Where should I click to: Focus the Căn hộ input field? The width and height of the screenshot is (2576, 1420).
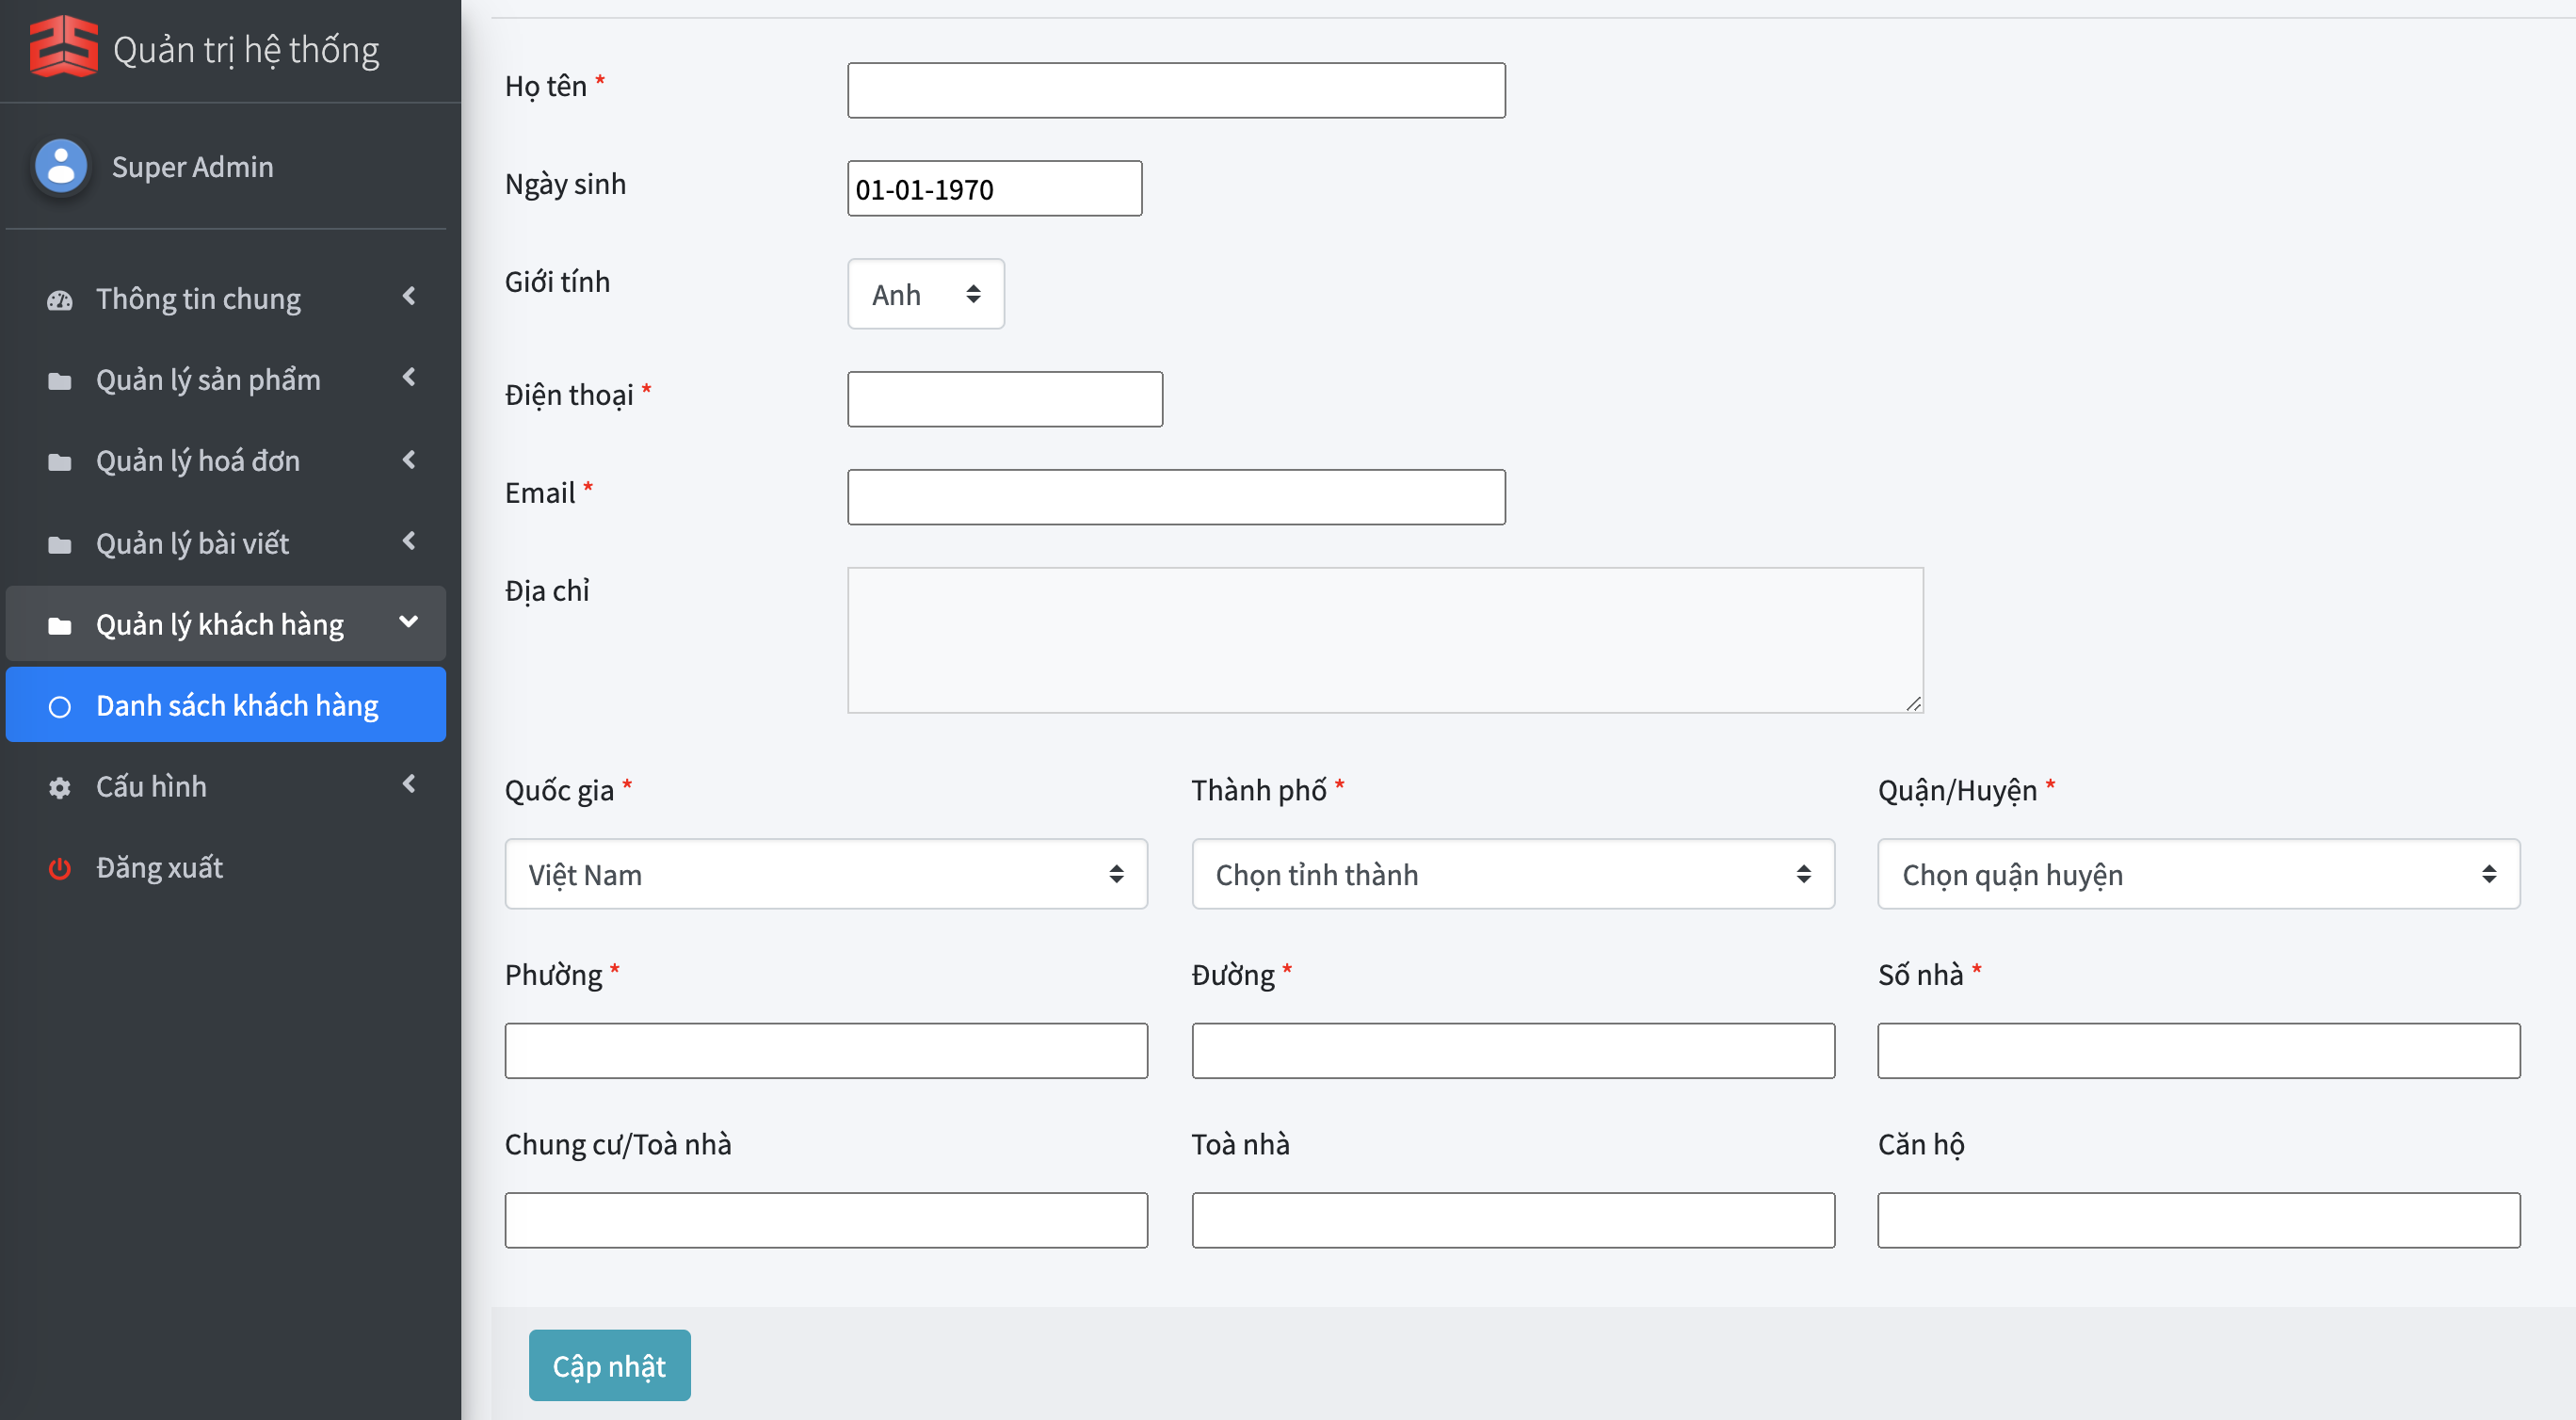(x=2199, y=1221)
